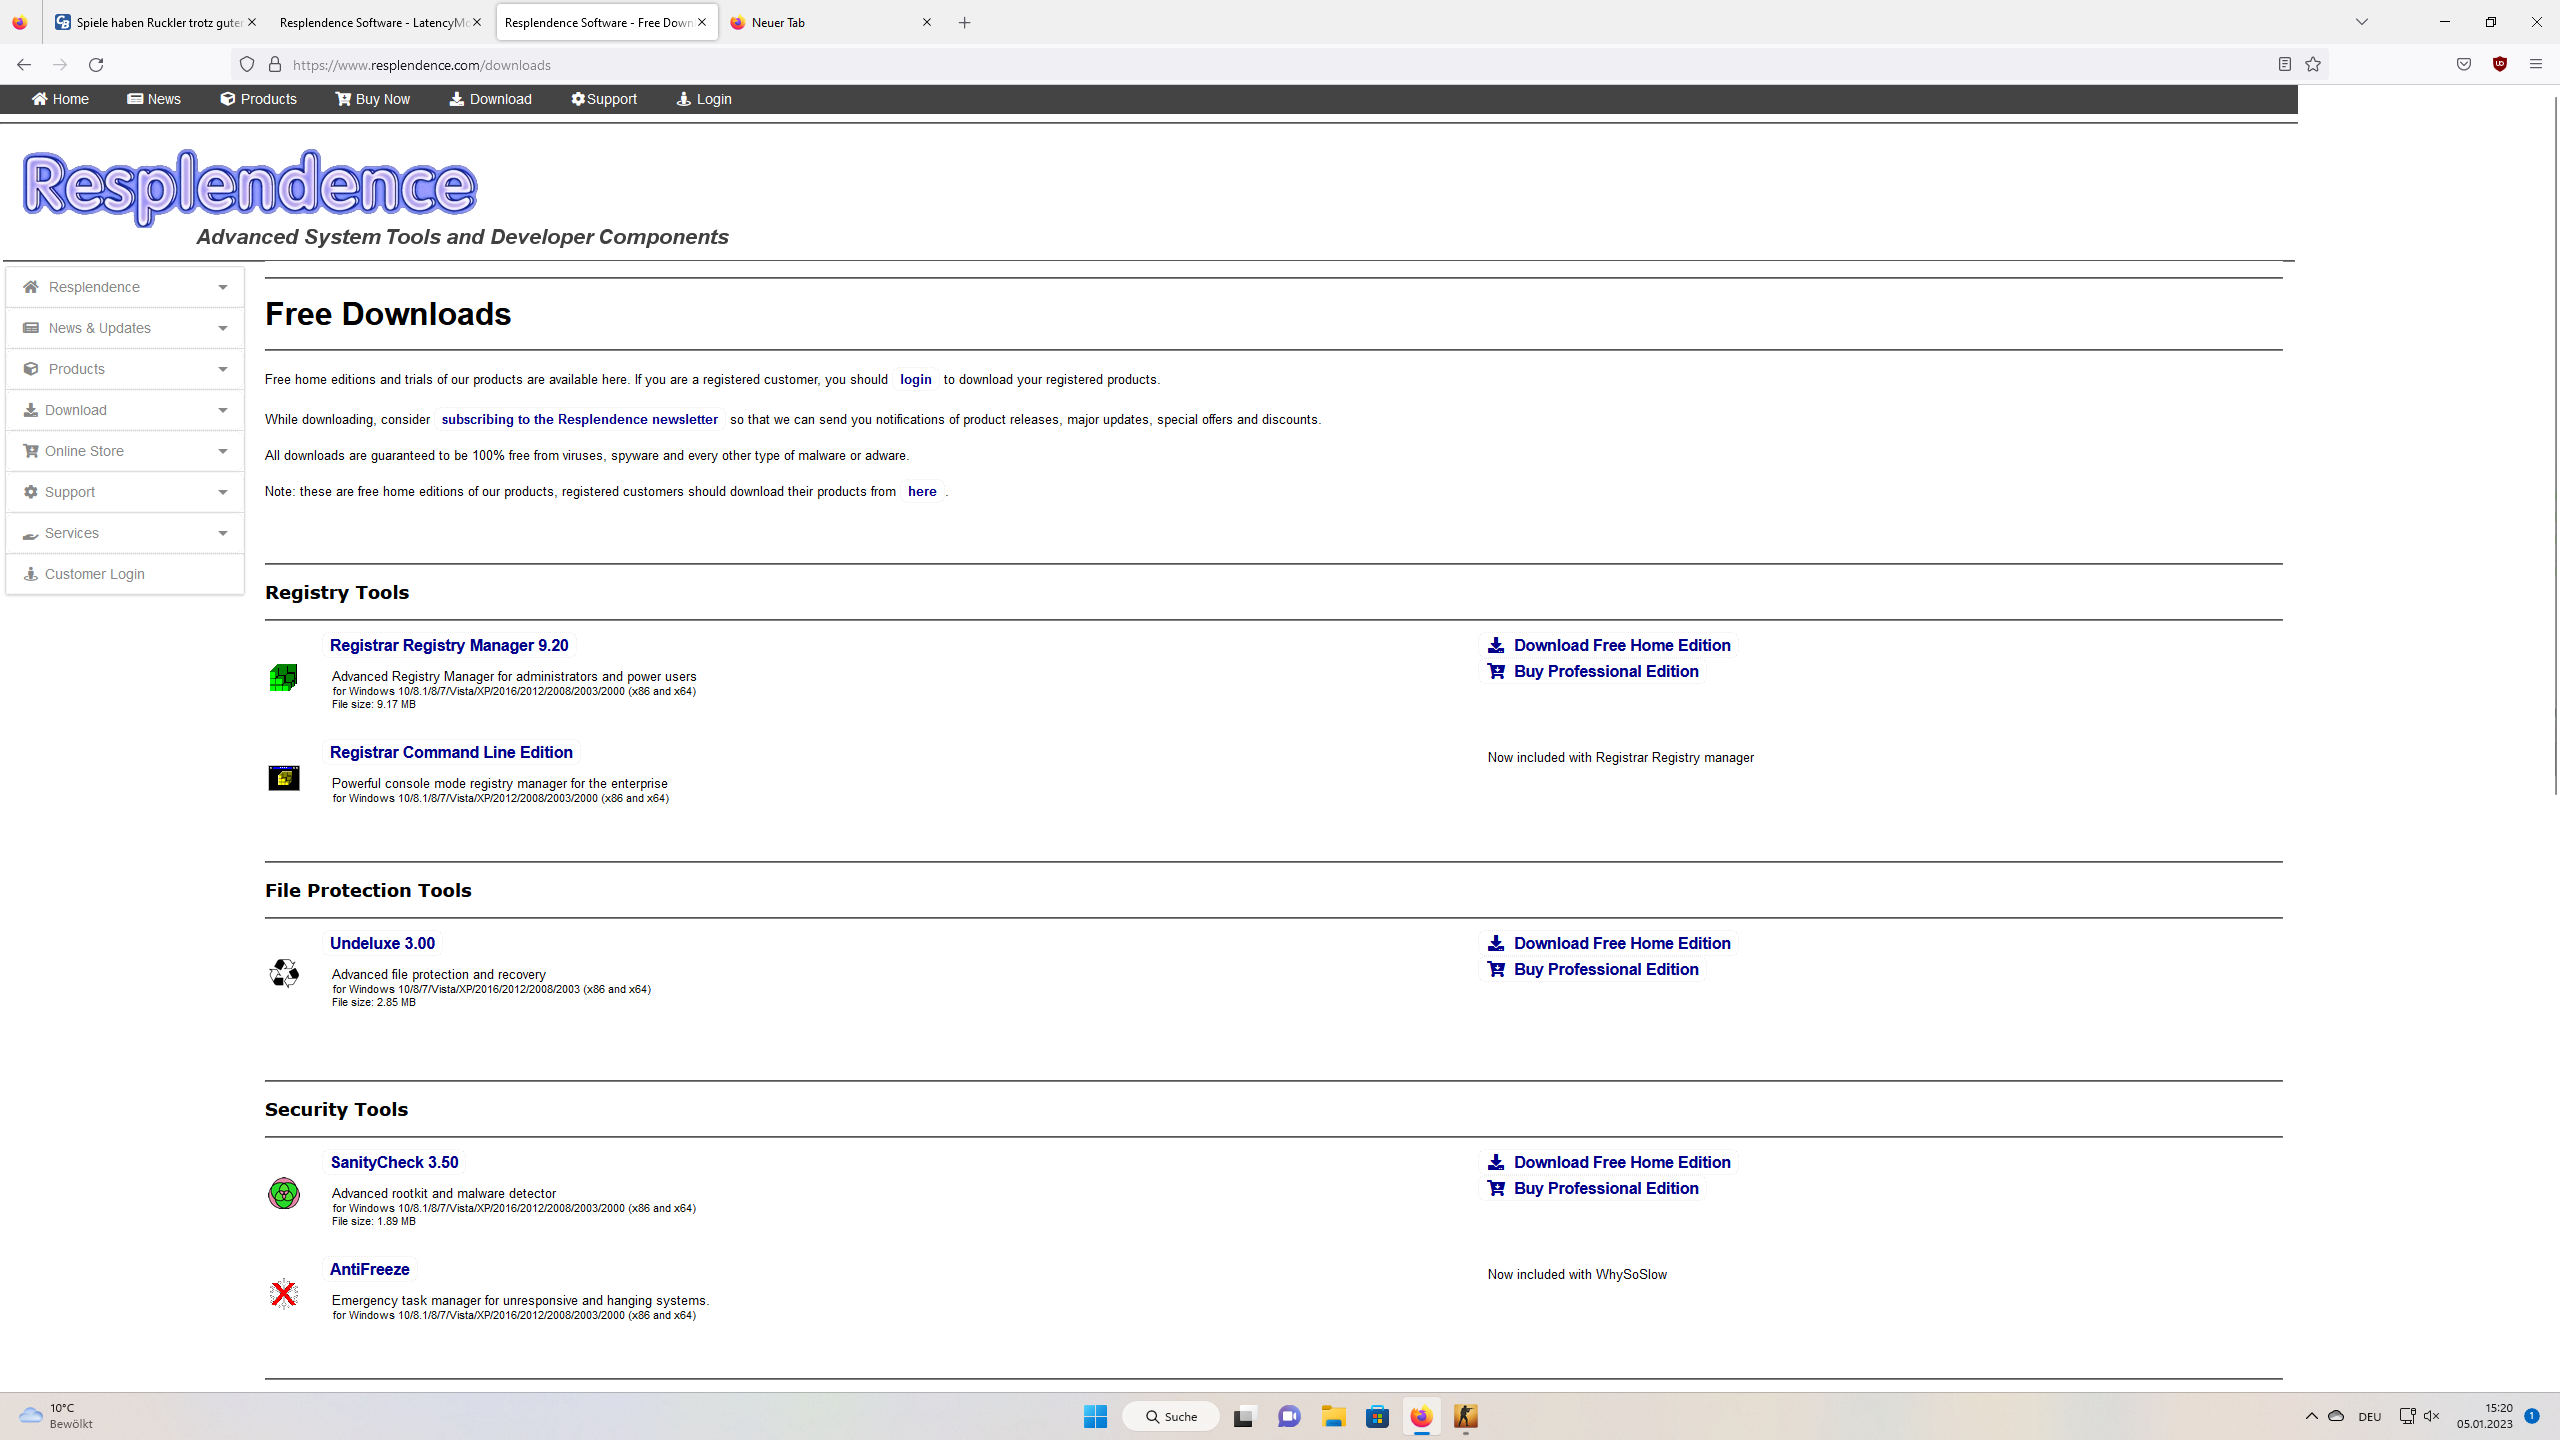Viewport: 2560px width, 1440px height.
Task: Click the AntiFreeze red X icon
Action: (x=284, y=1293)
